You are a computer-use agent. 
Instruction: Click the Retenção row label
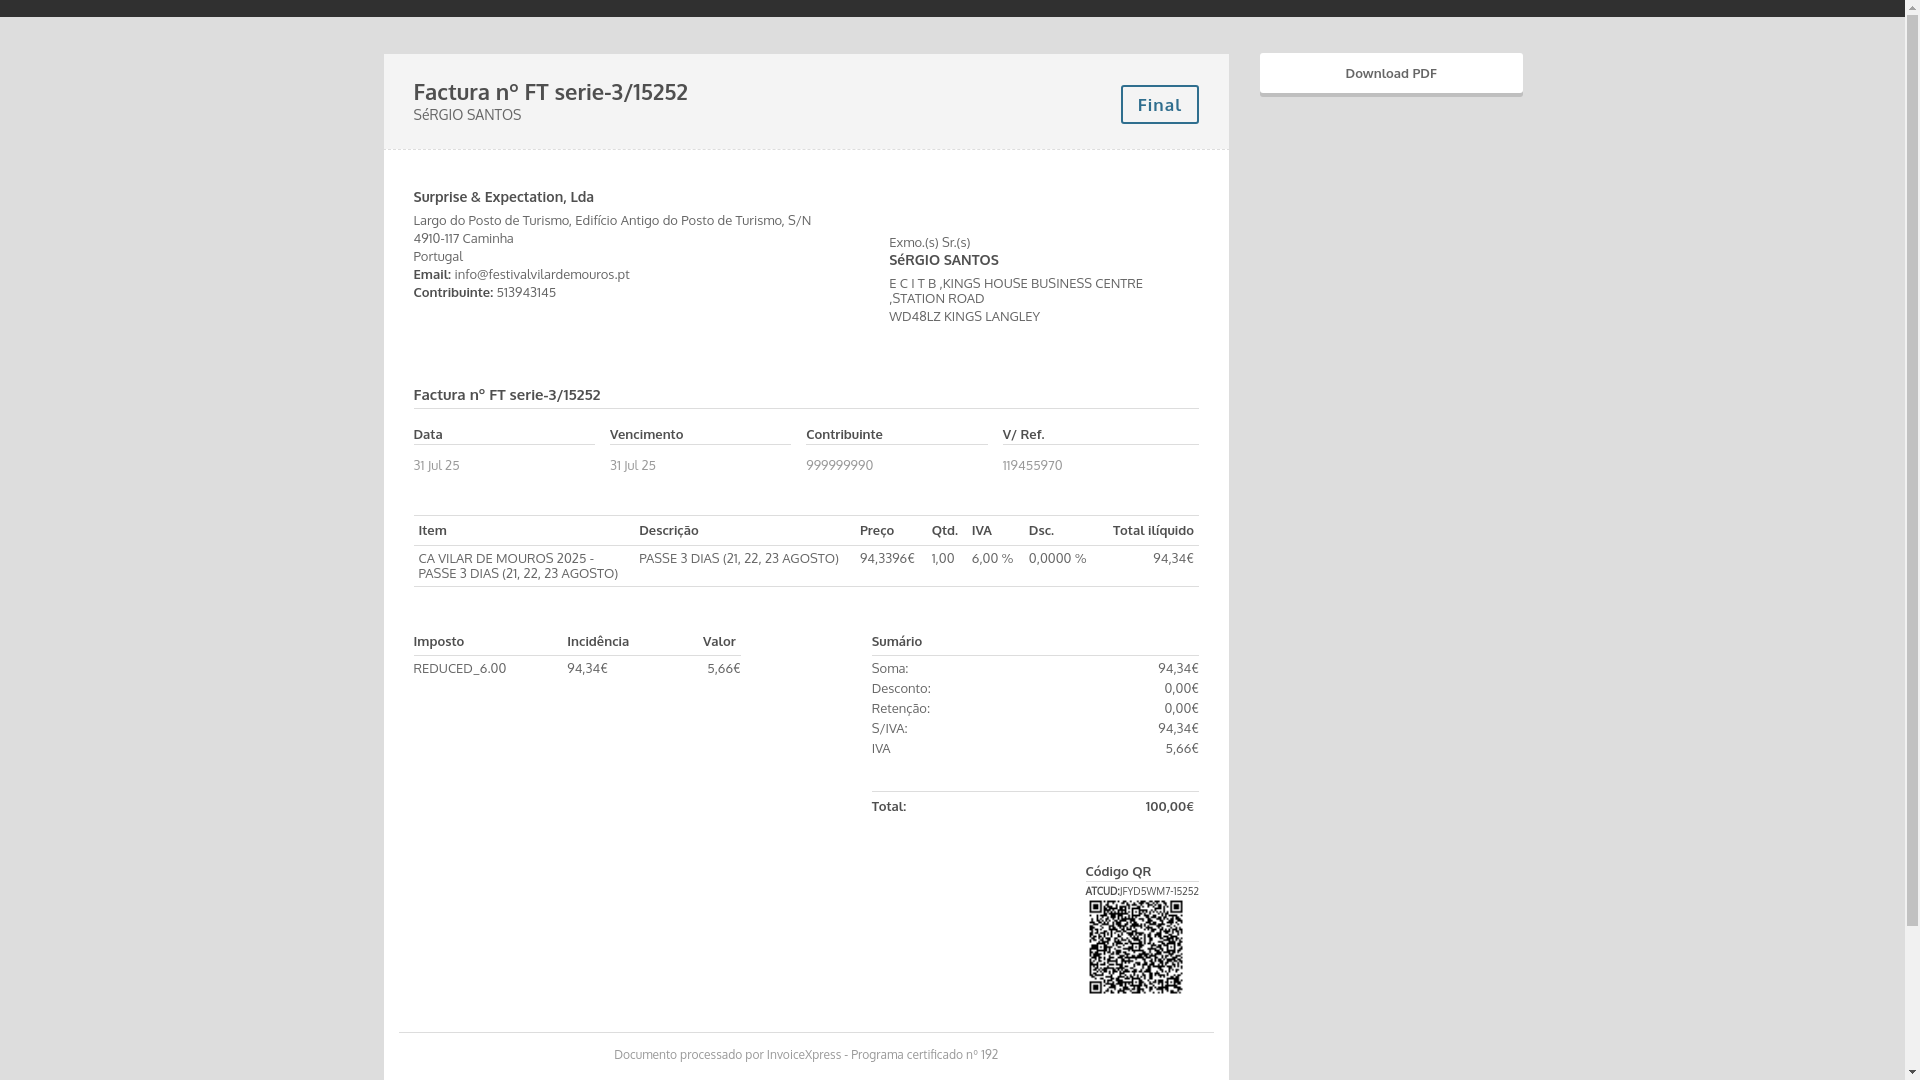(900, 709)
